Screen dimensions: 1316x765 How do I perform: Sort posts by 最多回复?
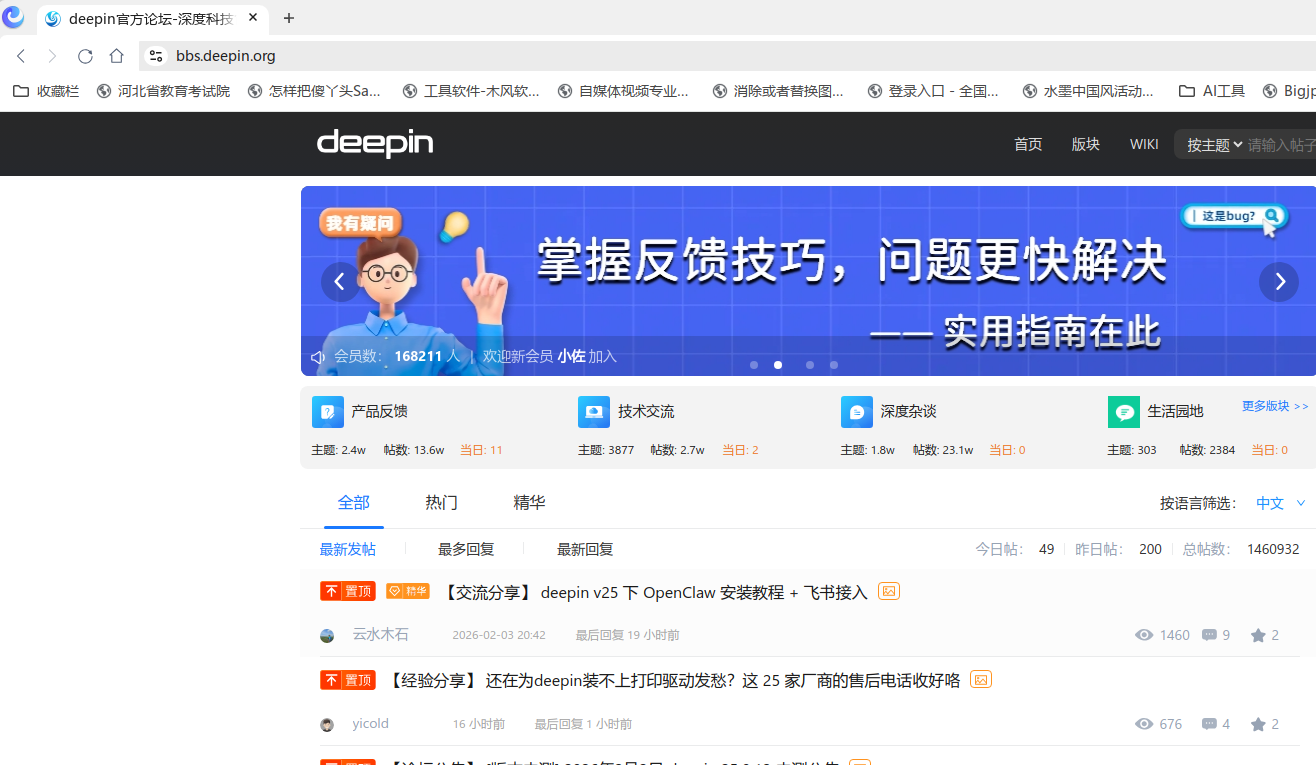point(466,549)
